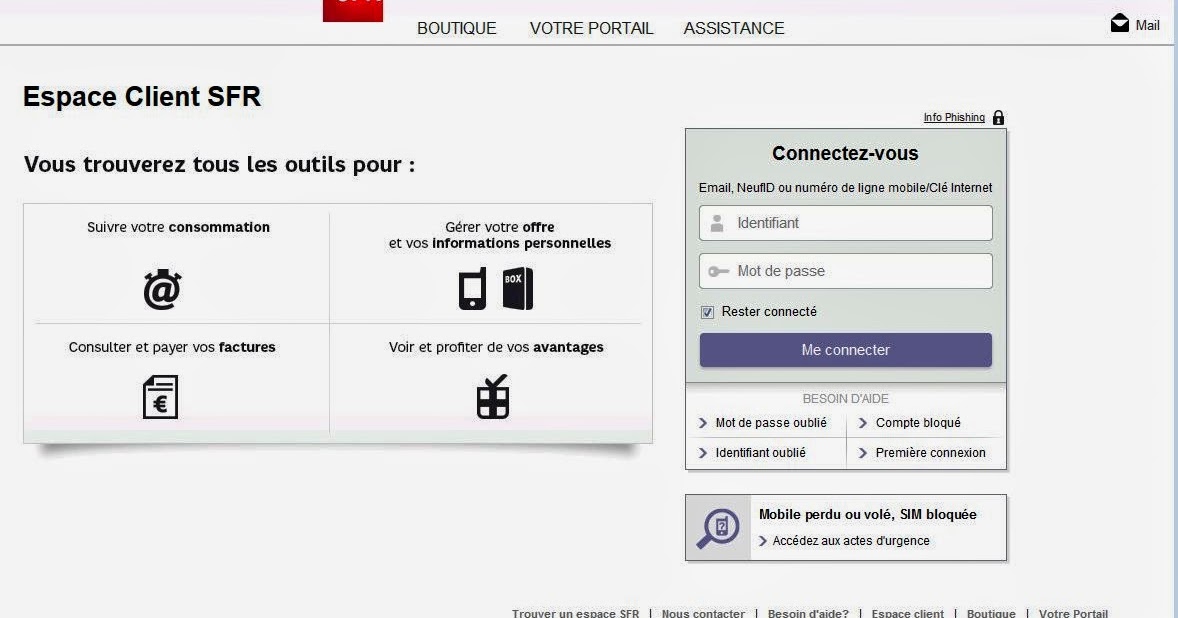Image resolution: width=1178 pixels, height=618 pixels.
Task: Open footer link Trouver un espace SFR
Action: click(575, 613)
